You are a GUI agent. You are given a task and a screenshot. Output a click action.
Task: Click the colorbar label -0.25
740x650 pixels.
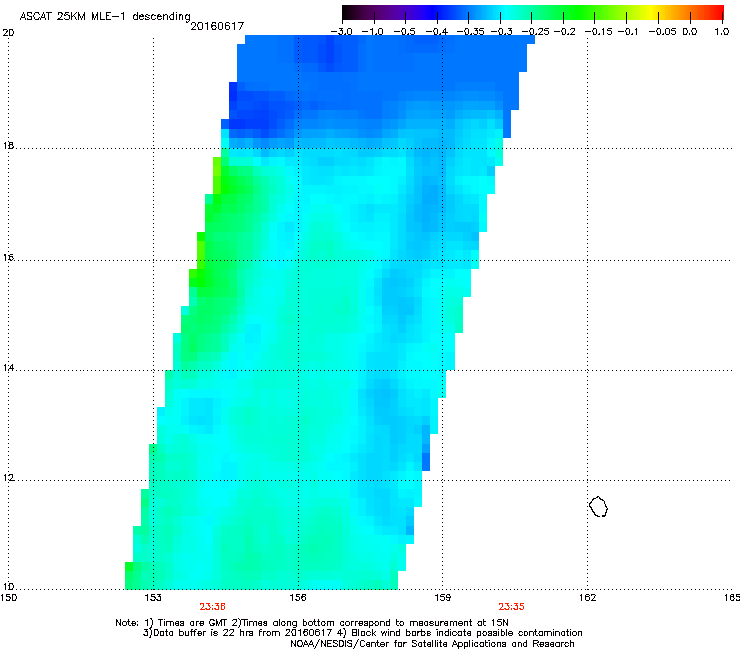coord(535,32)
